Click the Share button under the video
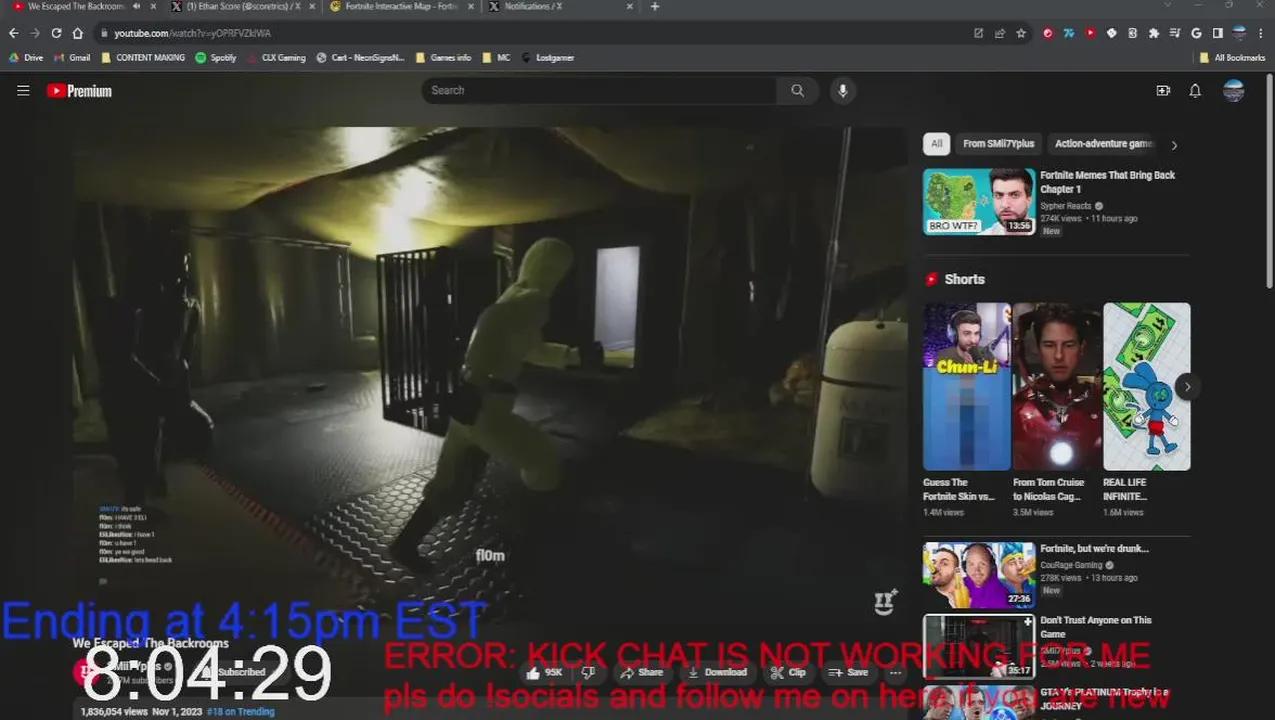 click(x=642, y=673)
